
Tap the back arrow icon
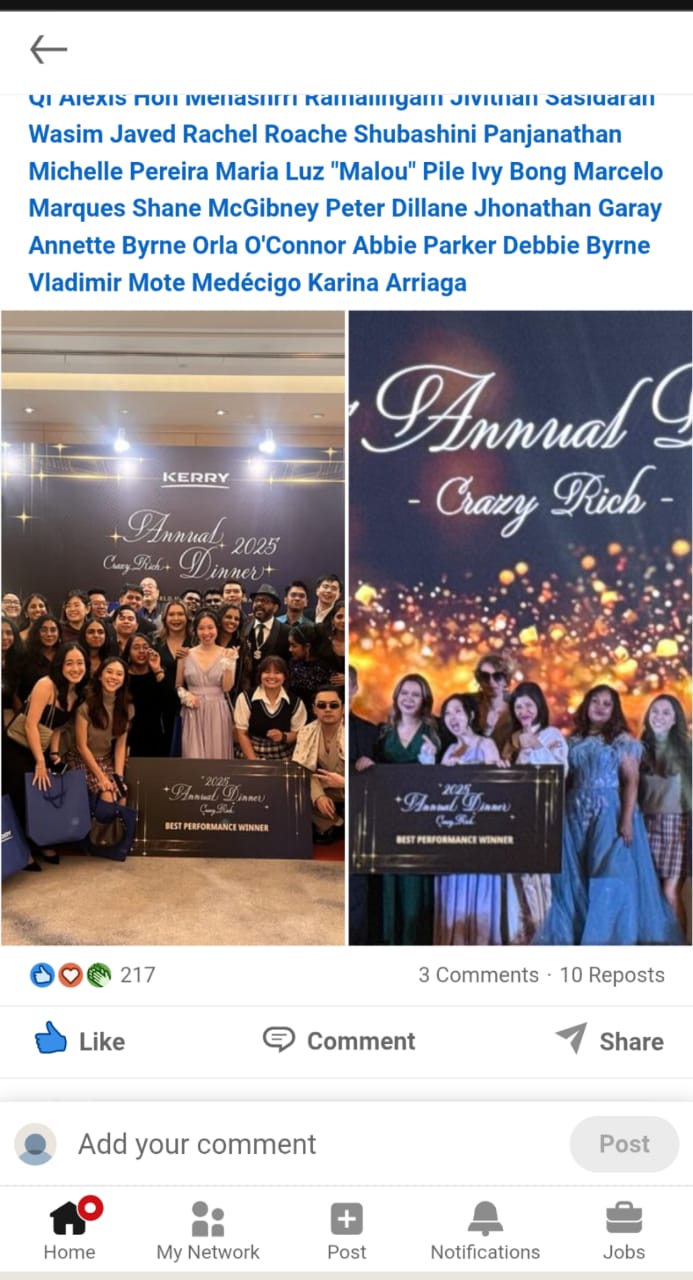(48, 49)
